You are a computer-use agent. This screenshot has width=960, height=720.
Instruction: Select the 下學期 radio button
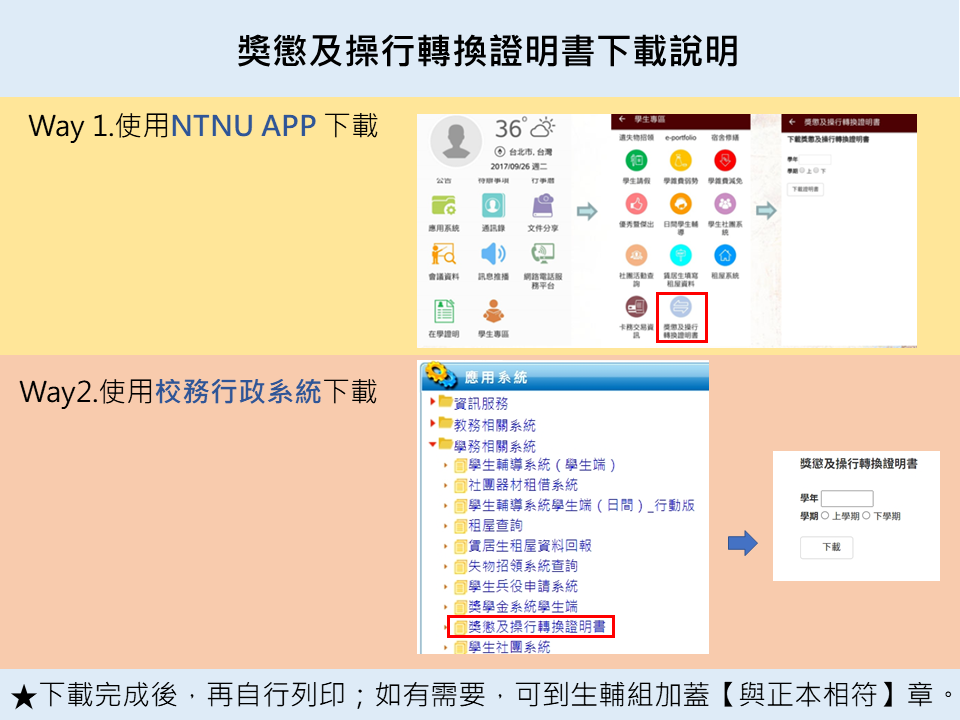(x=868, y=516)
